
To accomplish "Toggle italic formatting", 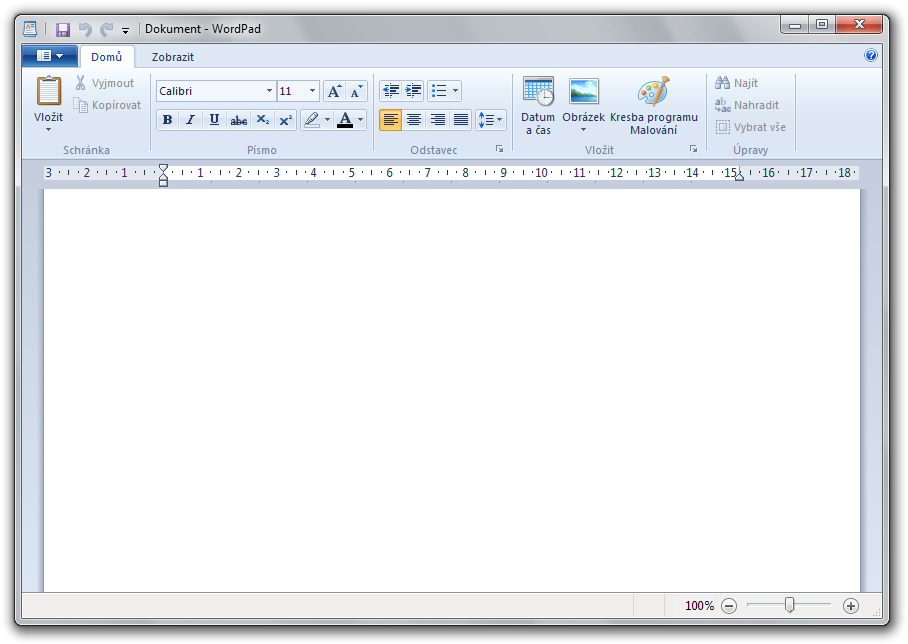I will point(191,120).
